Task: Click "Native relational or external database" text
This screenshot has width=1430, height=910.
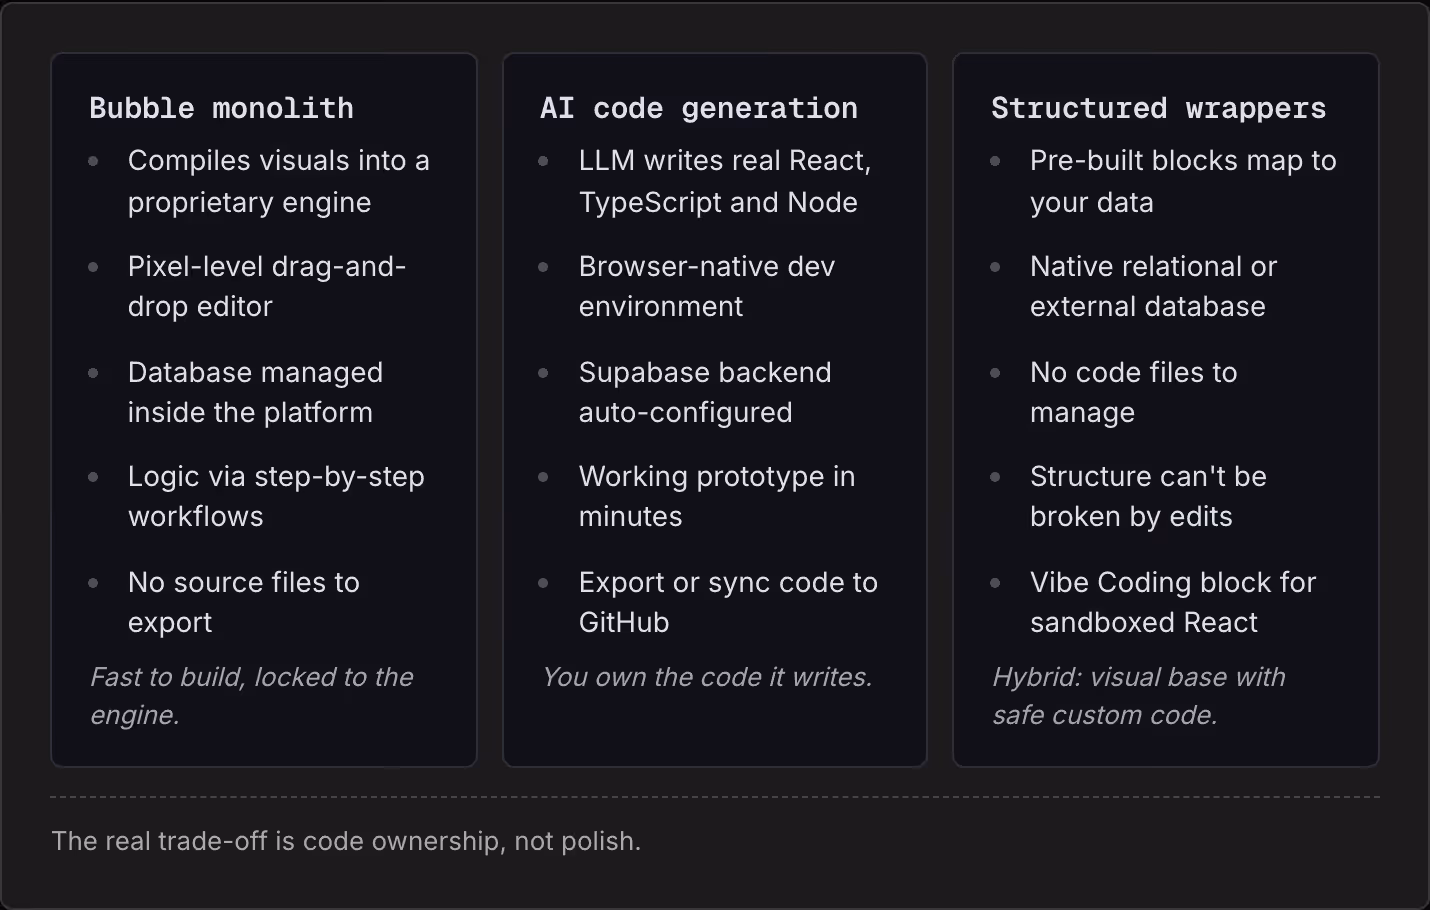Action: 1154,286
